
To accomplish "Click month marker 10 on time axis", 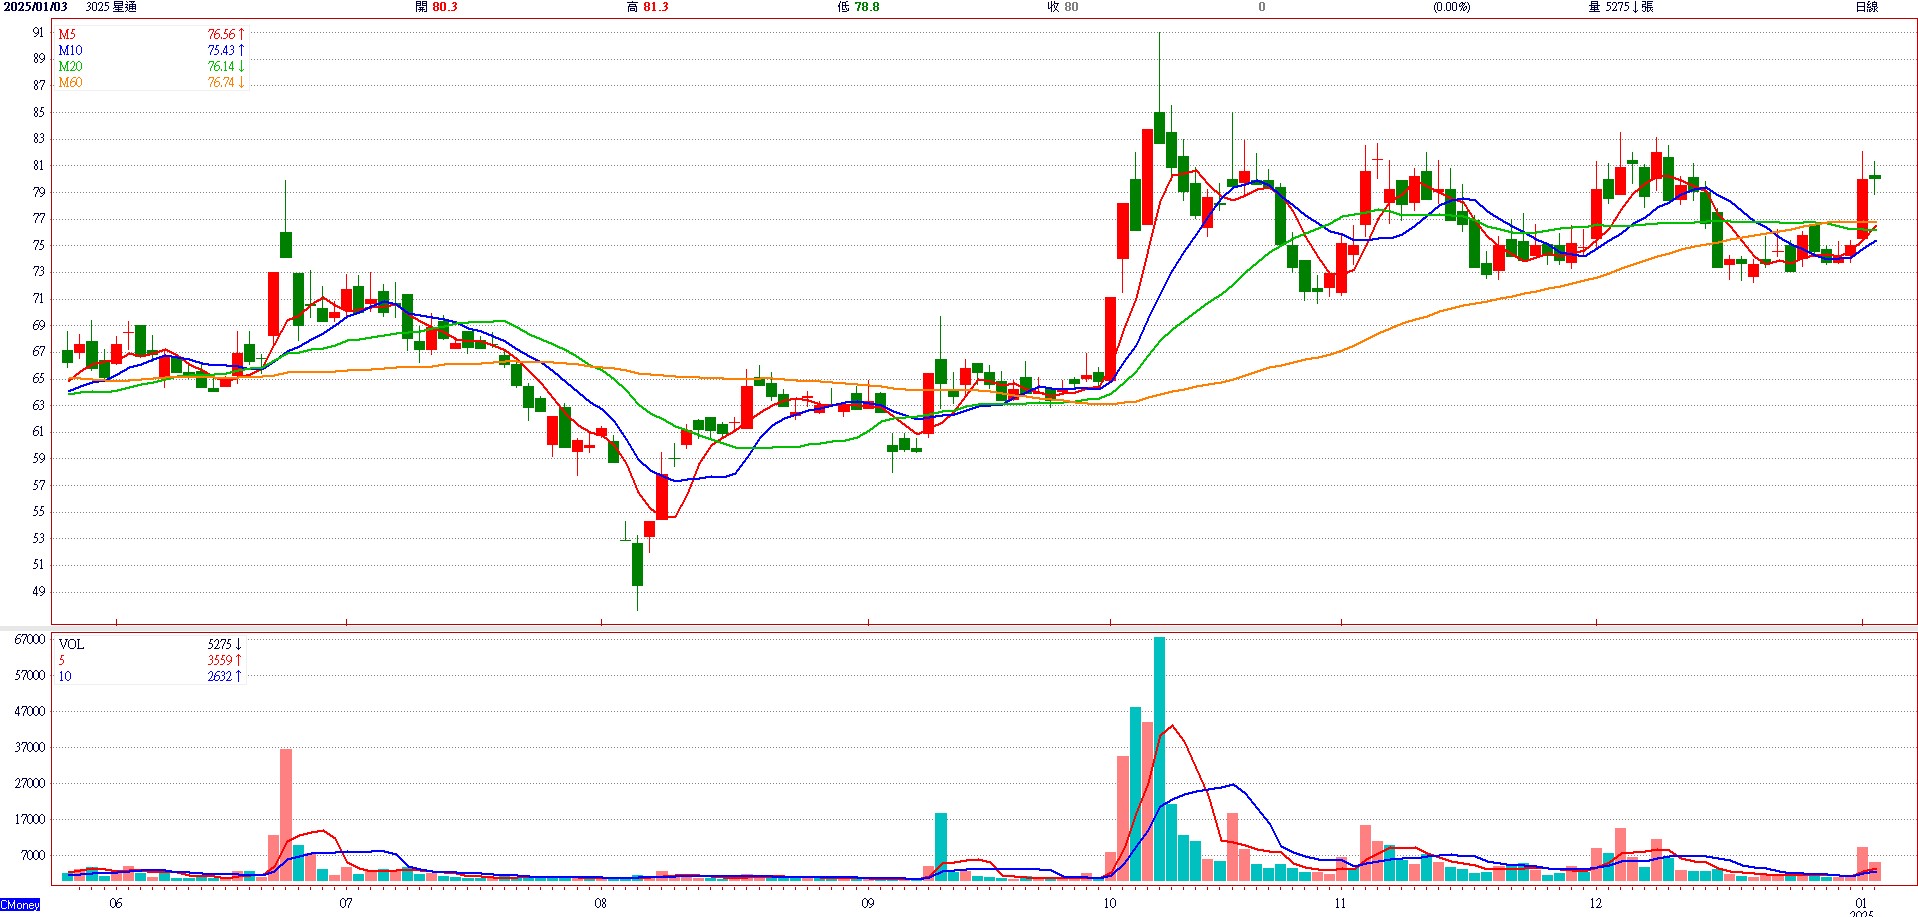I will point(1110,903).
